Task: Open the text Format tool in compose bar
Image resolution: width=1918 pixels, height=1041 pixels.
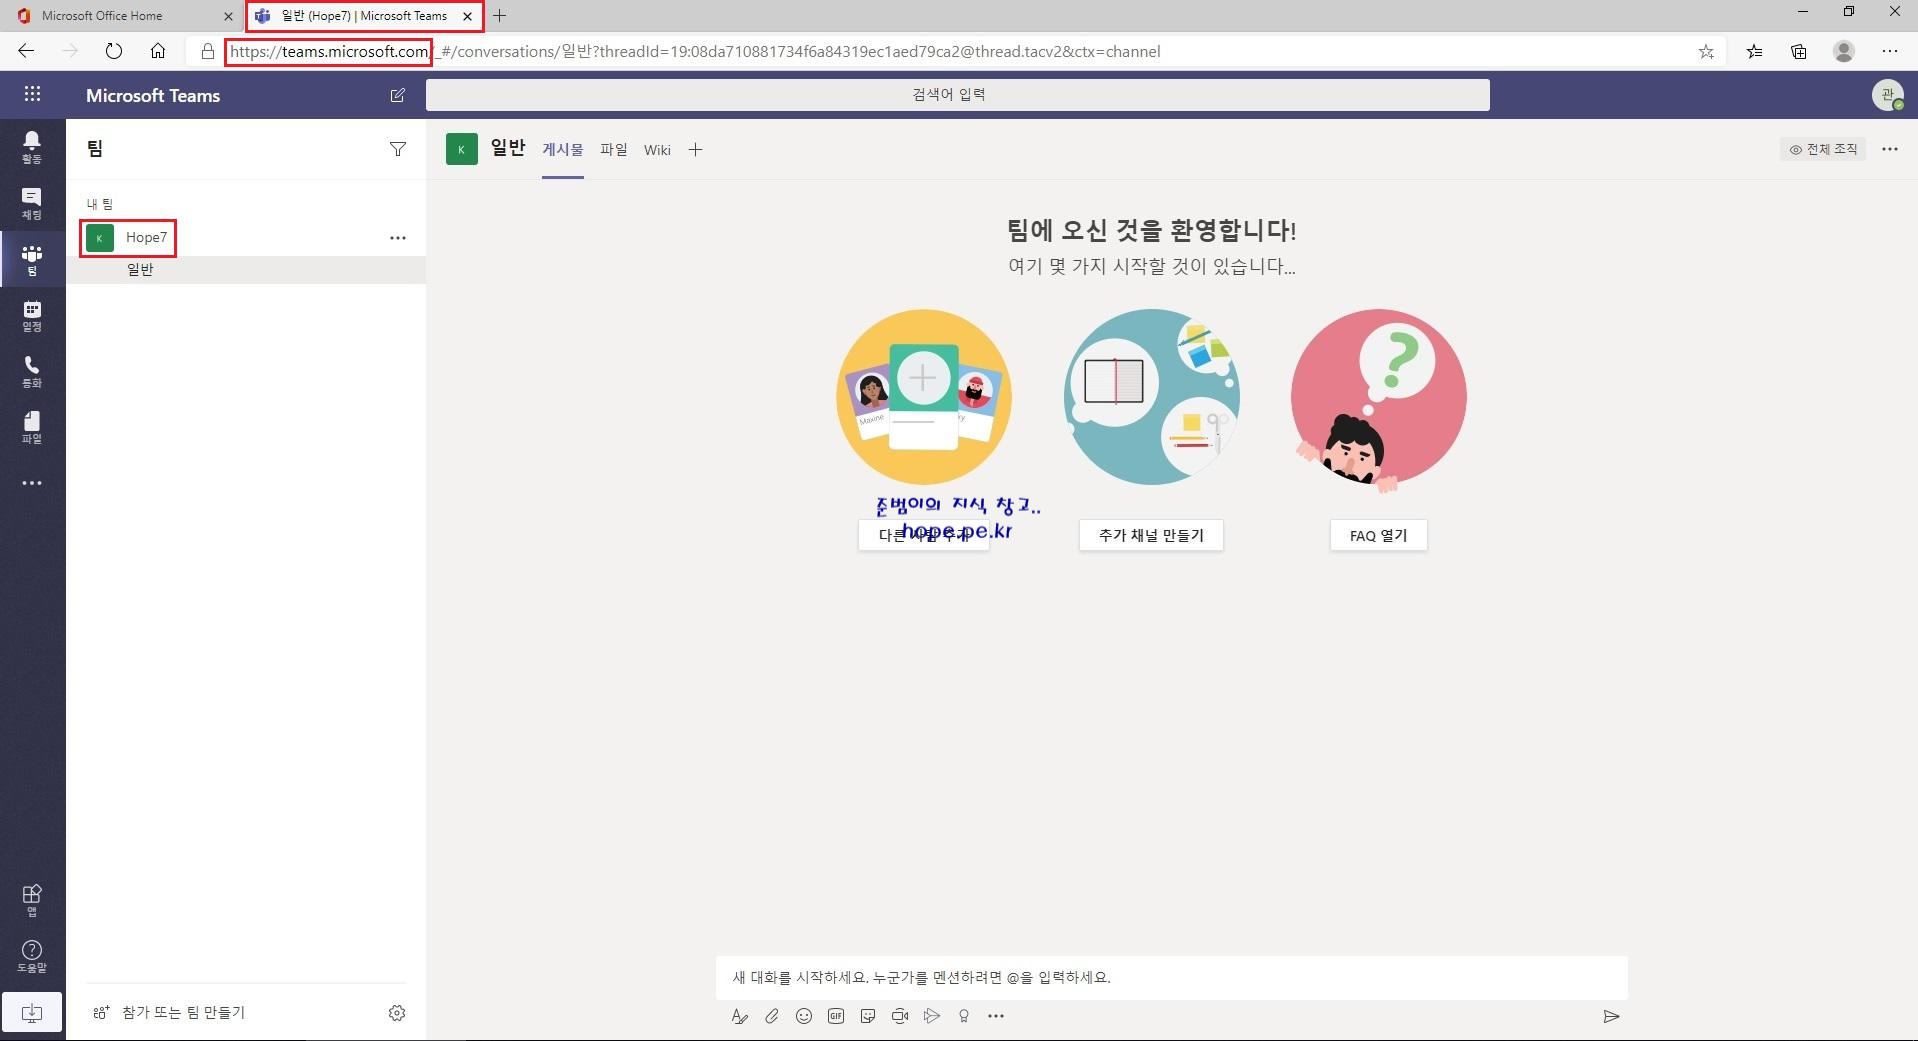Action: click(739, 1016)
